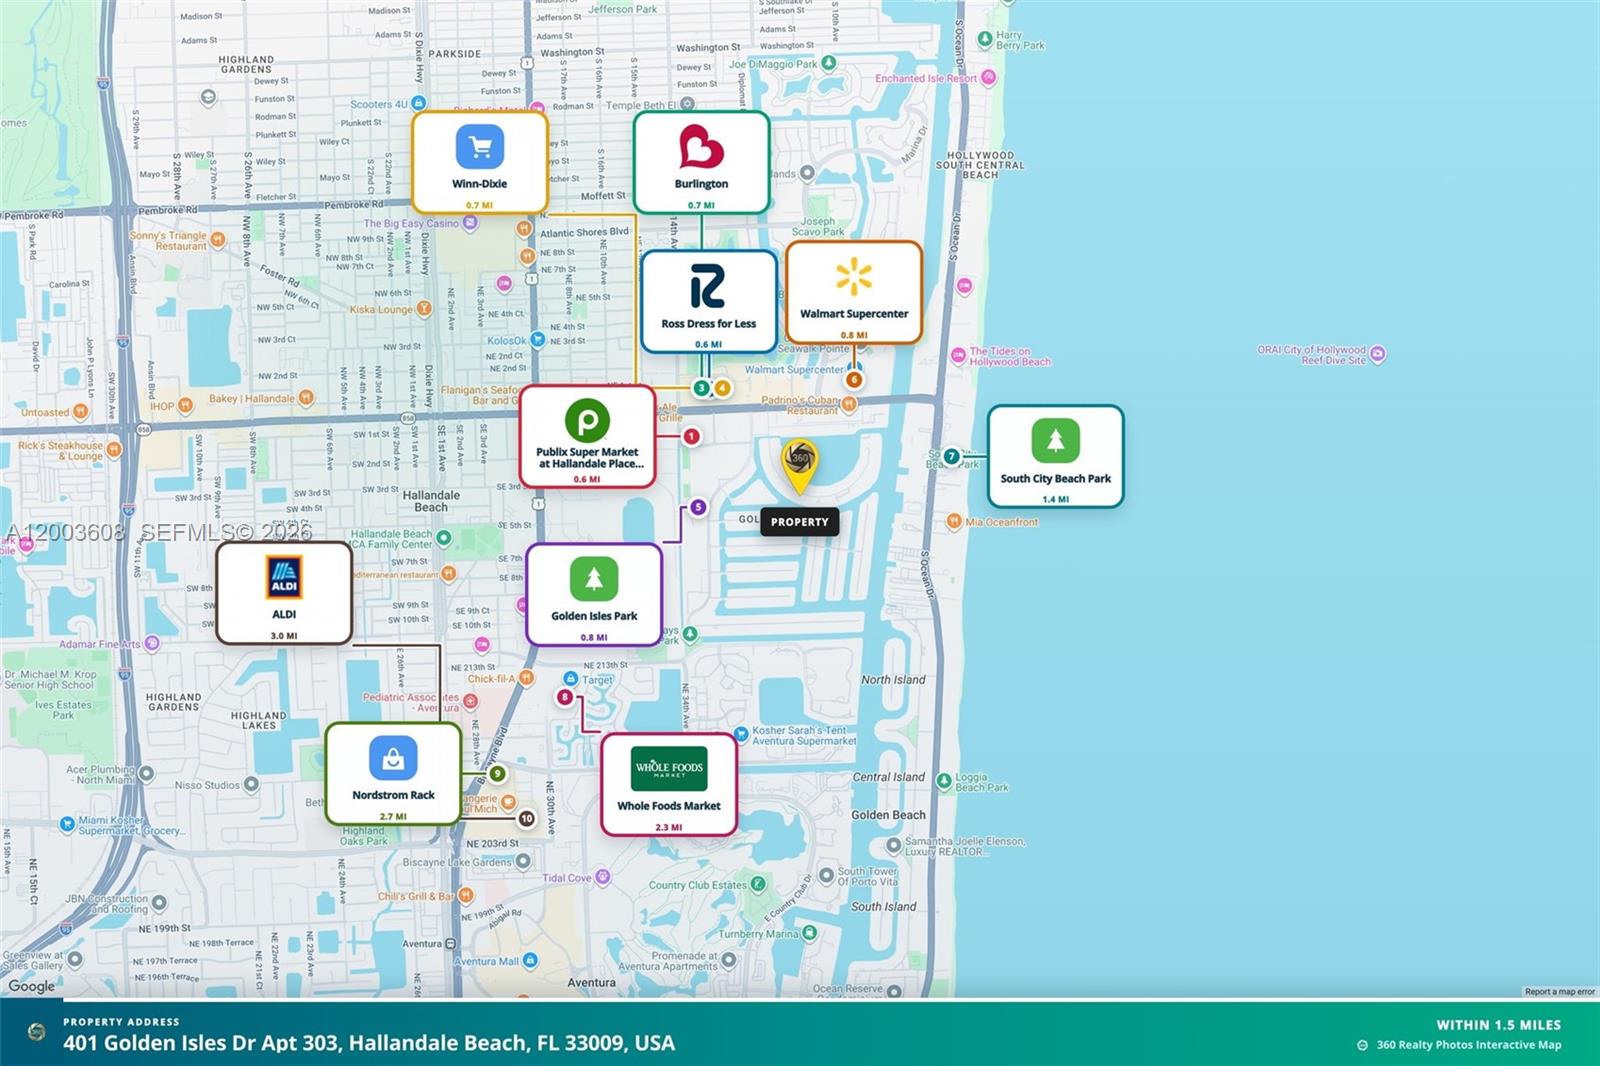The height and width of the screenshot is (1066, 1600).
Task: Click the Padrino's Cuban Restaurant pin
Action: point(848,404)
